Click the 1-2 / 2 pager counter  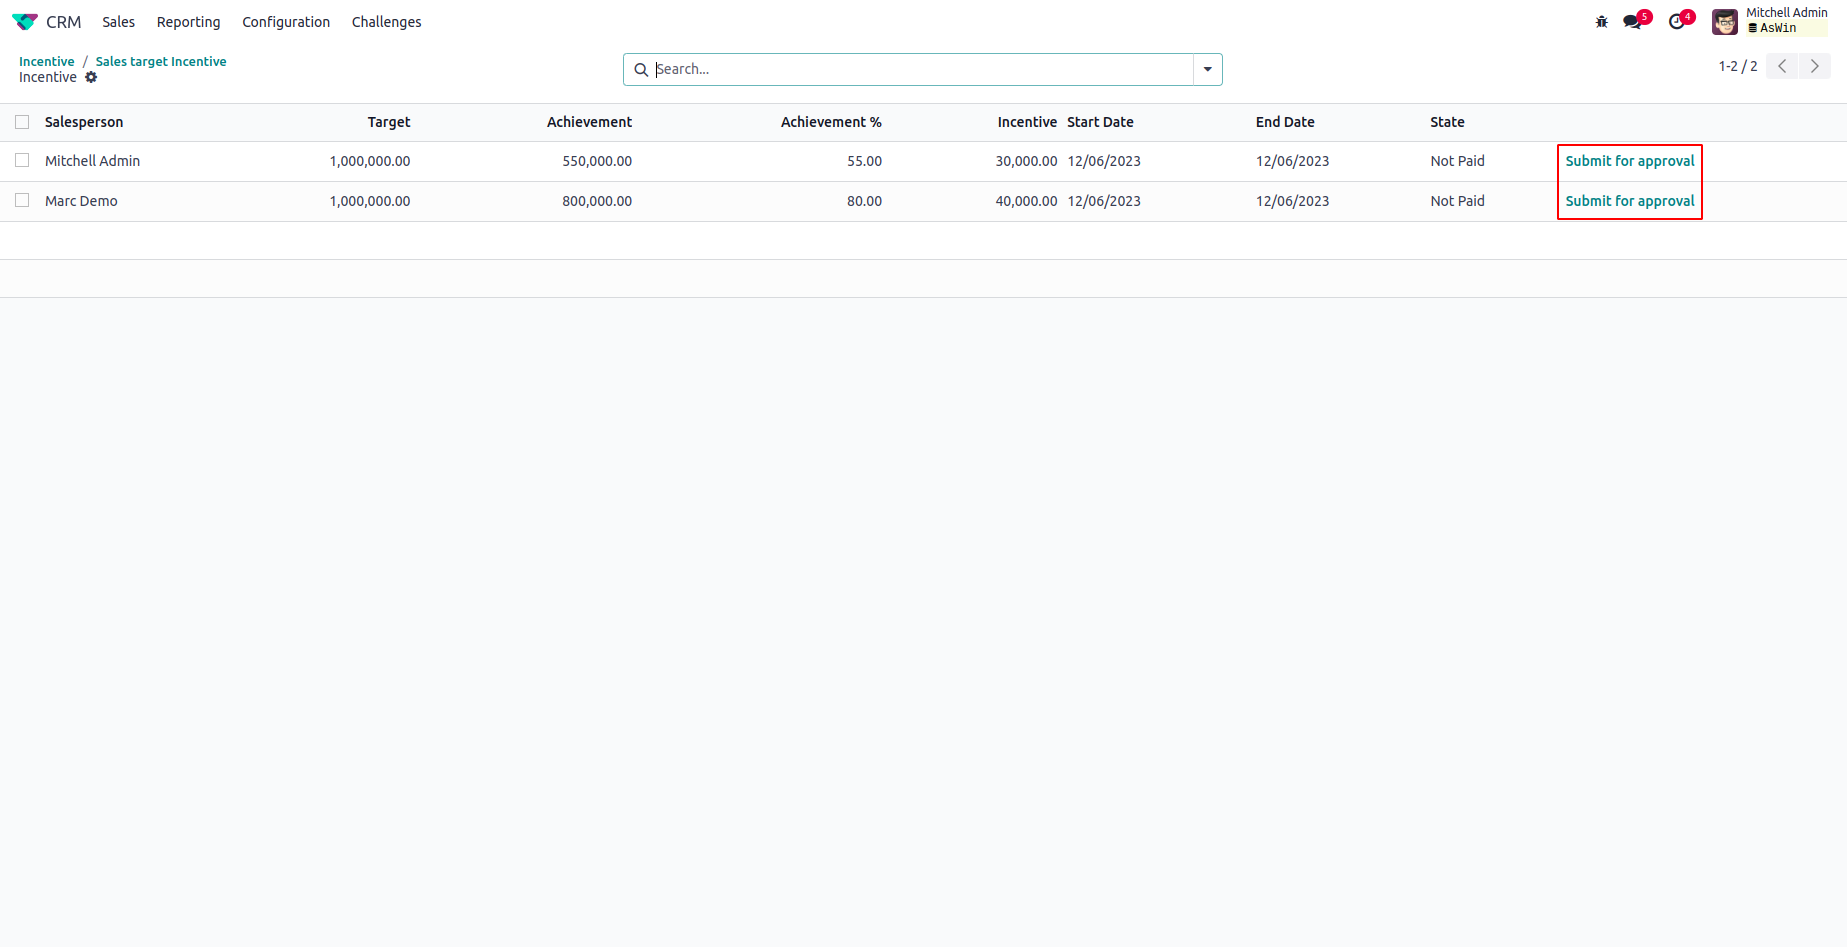(x=1738, y=66)
